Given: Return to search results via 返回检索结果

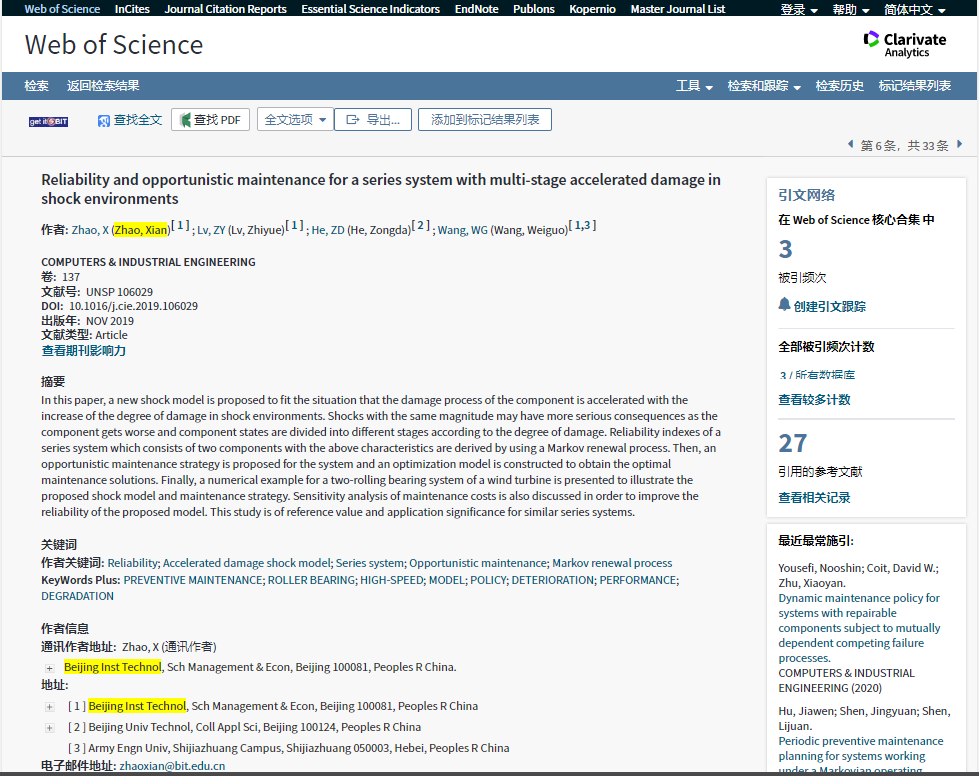Looking at the screenshot, I should point(103,86).
